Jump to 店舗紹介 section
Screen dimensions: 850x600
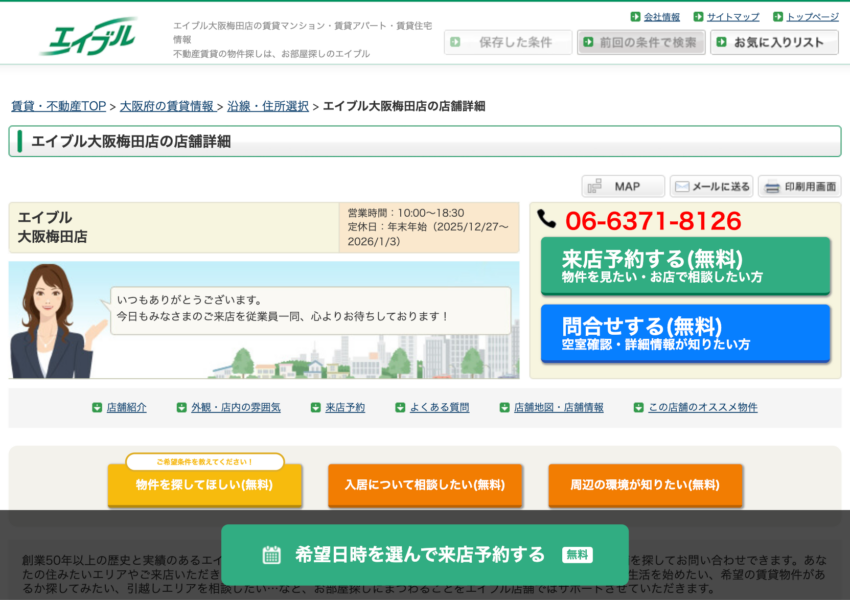point(126,408)
